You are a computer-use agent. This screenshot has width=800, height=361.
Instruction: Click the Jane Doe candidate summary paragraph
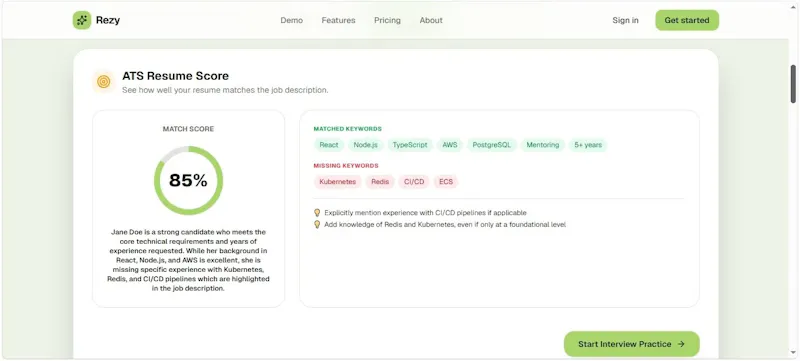pyautogui.click(x=188, y=260)
